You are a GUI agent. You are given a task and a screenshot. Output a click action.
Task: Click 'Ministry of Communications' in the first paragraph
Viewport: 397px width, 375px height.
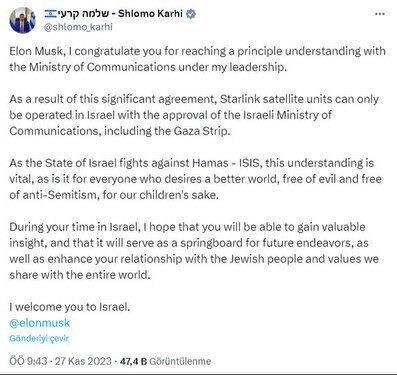click(x=102, y=67)
